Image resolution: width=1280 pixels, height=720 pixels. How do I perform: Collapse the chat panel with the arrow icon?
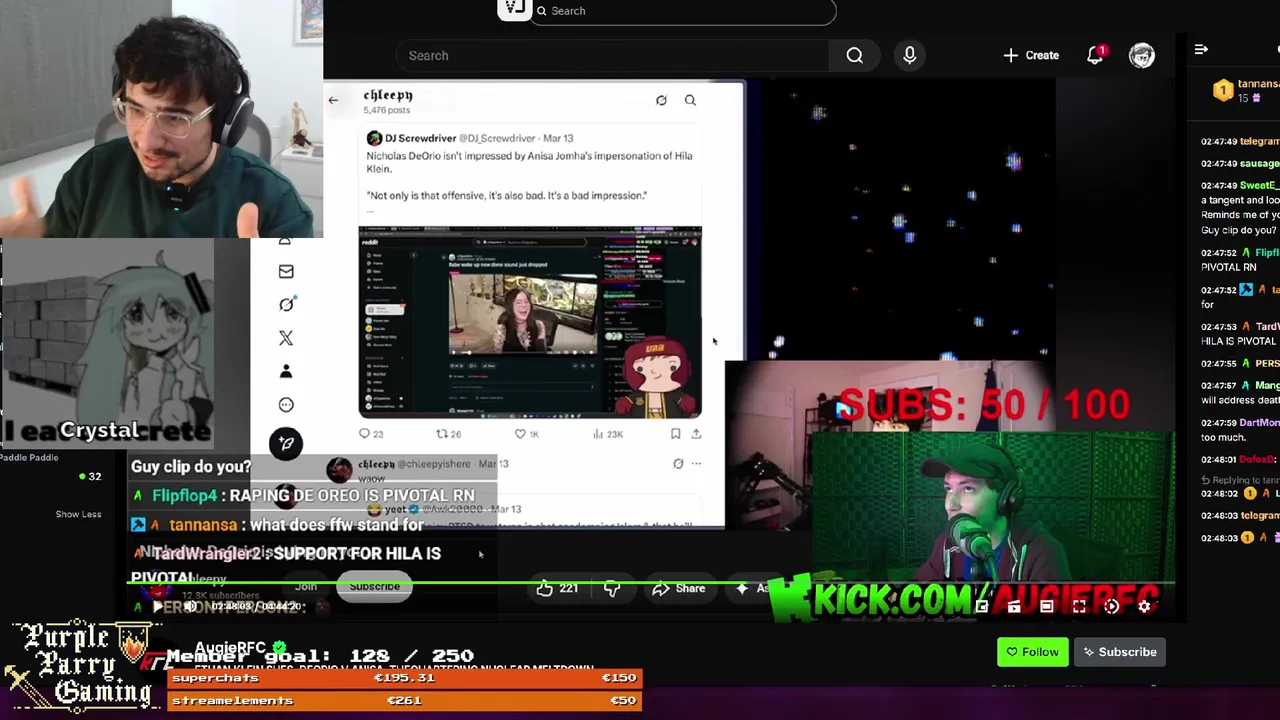pos(1201,49)
